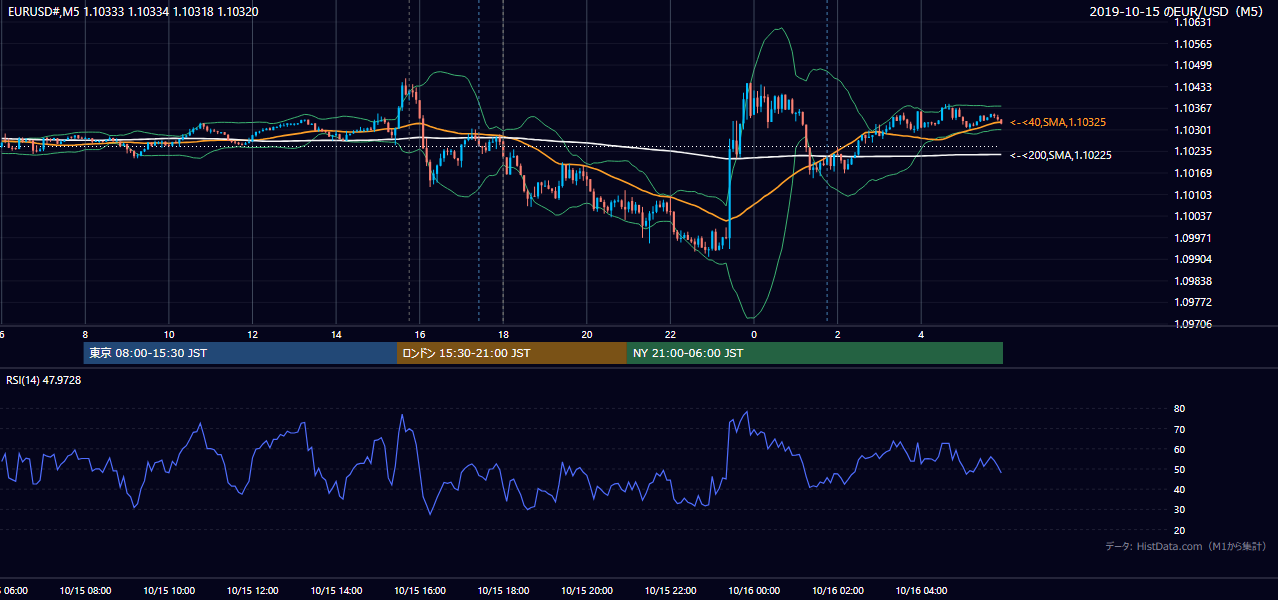Click the 10/15 12:00 time label
Image resolution: width=1278 pixels, height=600 pixels.
[252, 591]
